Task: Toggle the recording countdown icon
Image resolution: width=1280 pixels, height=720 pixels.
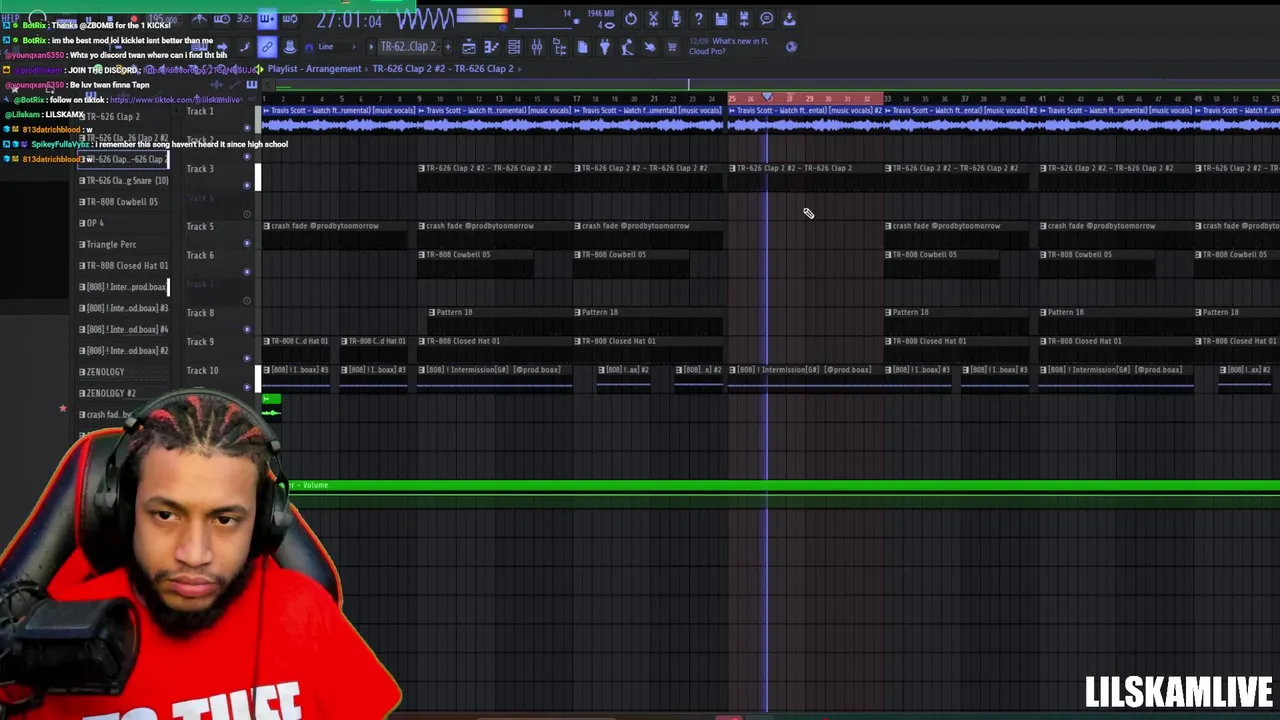Action: pyautogui.click(x=244, y=19)
